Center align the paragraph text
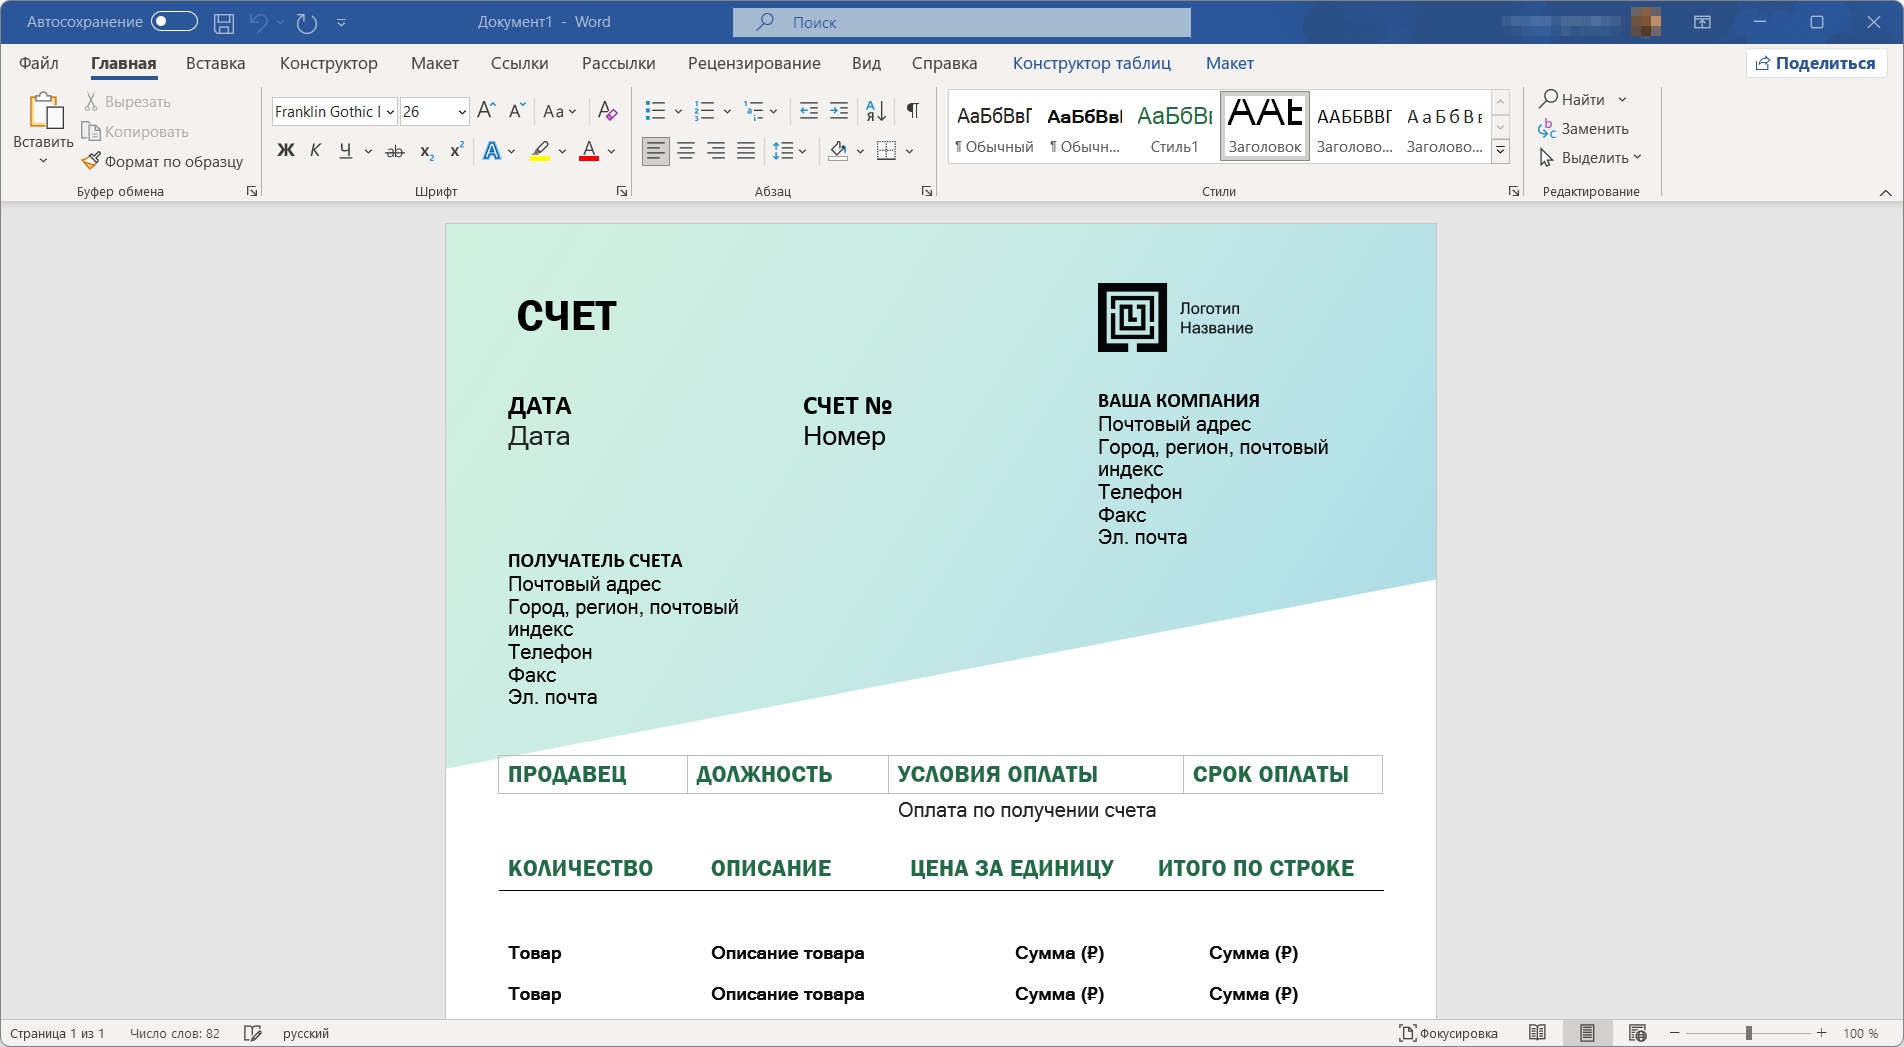This screenshot has width=1904, height=1047. 686,151
